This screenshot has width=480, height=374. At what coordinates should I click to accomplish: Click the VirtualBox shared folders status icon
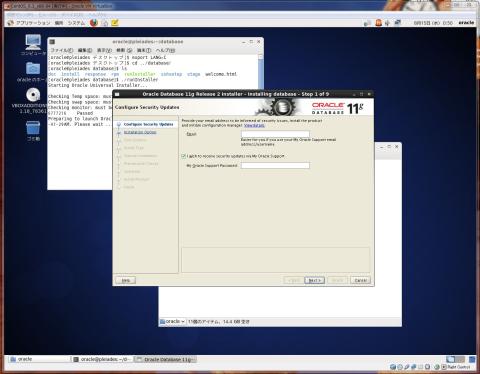pyautogui.click(x=421, y=367)
